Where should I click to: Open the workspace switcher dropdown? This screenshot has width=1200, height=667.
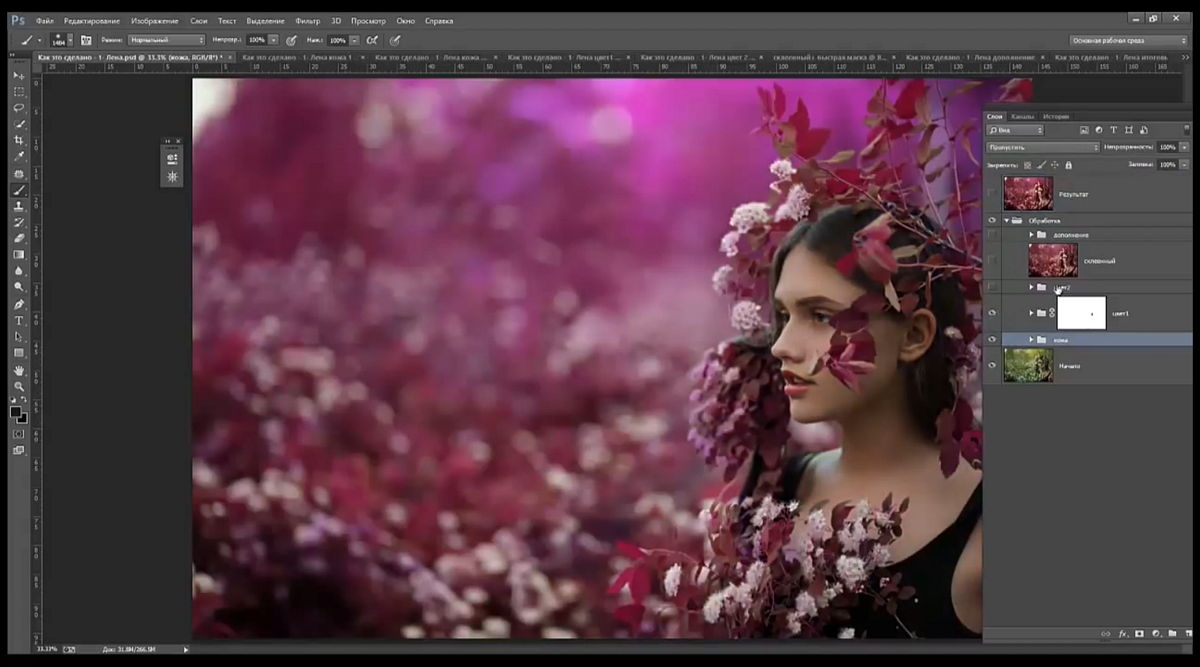tap(1129, 40)
